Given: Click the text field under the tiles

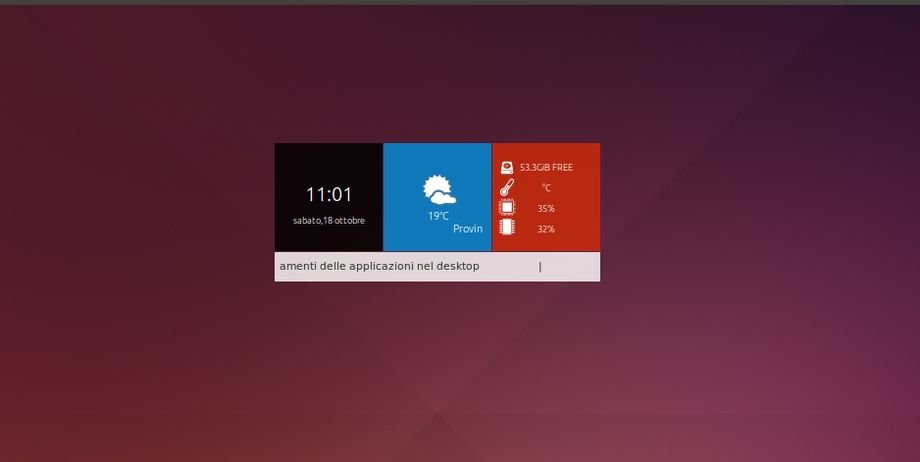Looking at the screenshot, I should click(x=437, y=267).
